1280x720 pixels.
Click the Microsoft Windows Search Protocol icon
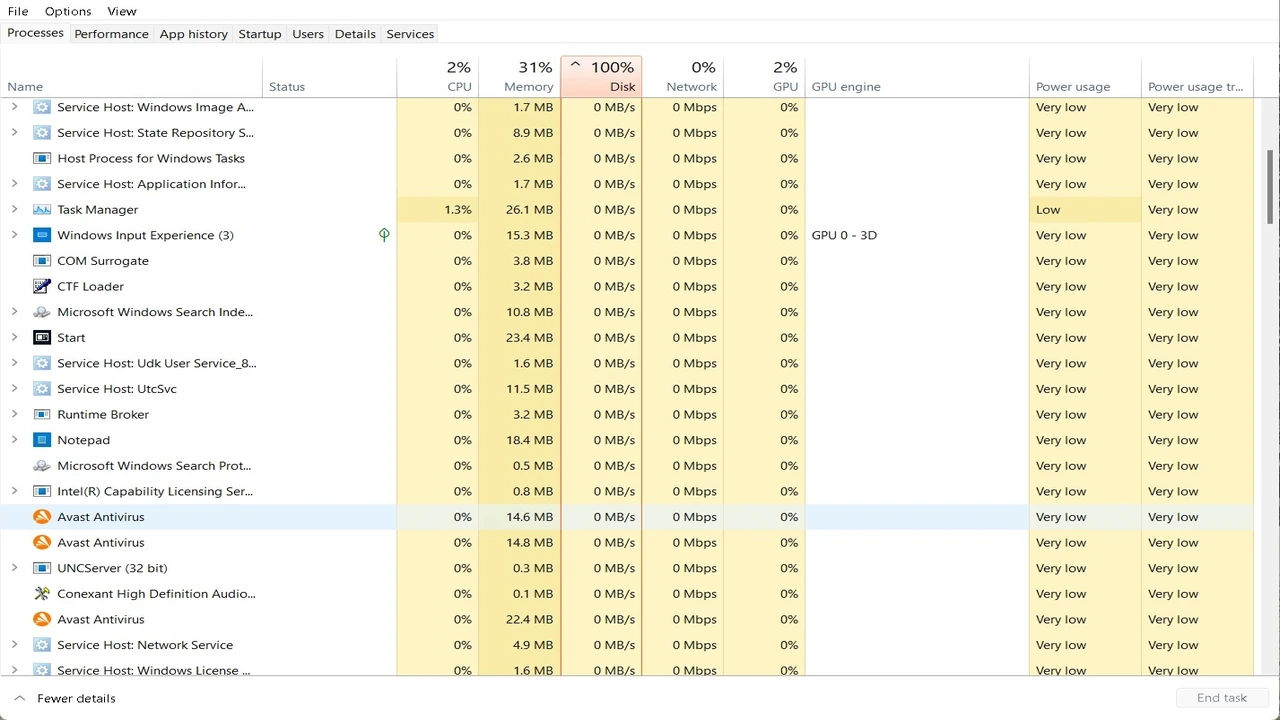[42, 466]
